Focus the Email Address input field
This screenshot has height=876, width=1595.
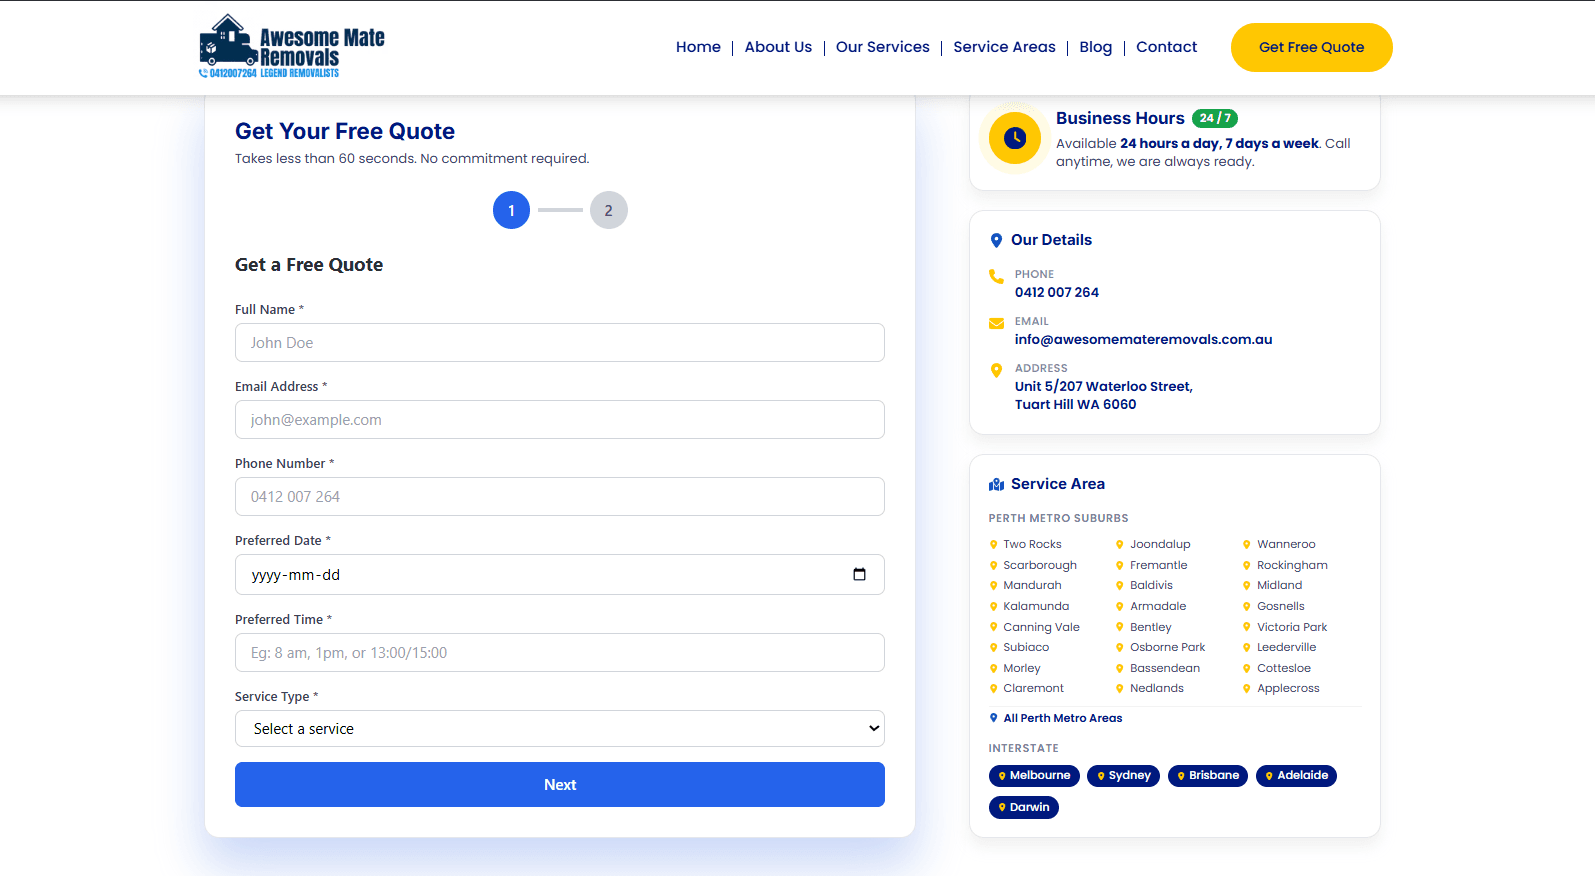(560, 419)
